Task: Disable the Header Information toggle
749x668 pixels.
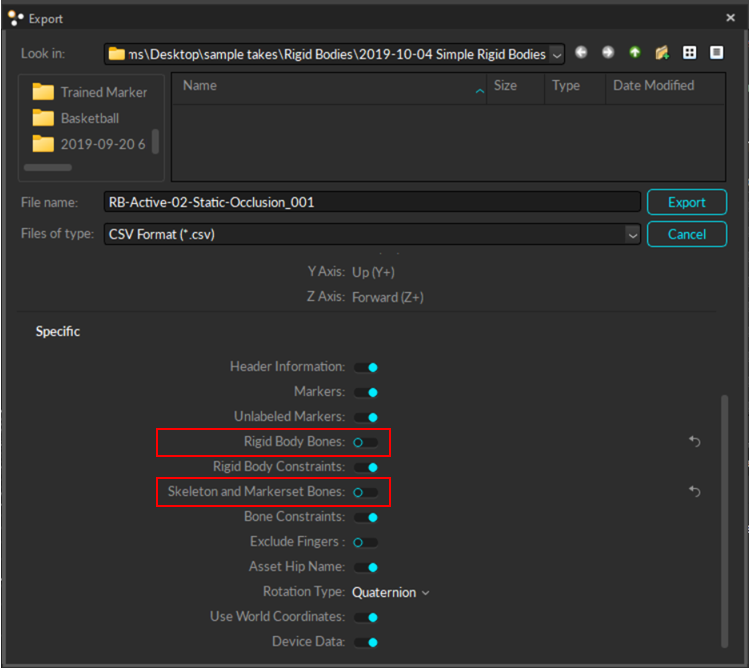Action: 365,367
